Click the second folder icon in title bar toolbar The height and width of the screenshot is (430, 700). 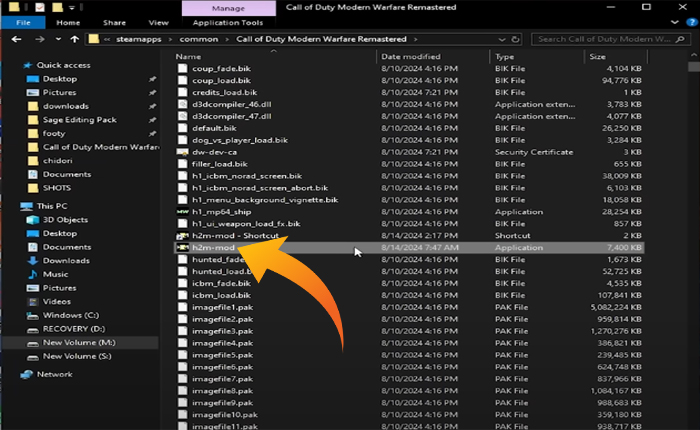click(57, 7)
